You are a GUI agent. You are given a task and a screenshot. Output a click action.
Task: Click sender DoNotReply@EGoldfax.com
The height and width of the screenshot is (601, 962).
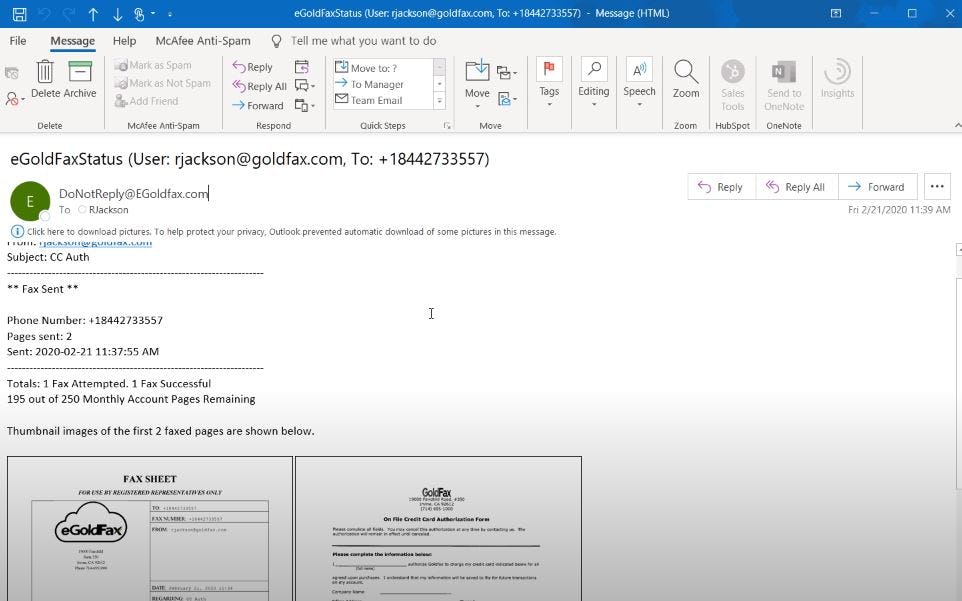click(133, 194)
